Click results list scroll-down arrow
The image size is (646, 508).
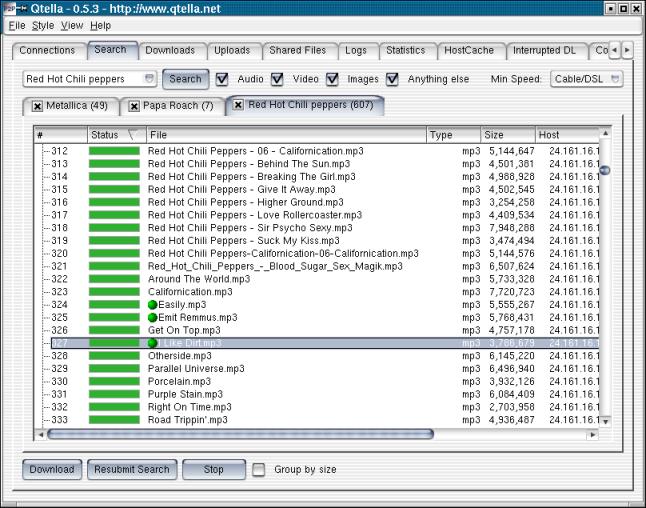tap(605, 421)
